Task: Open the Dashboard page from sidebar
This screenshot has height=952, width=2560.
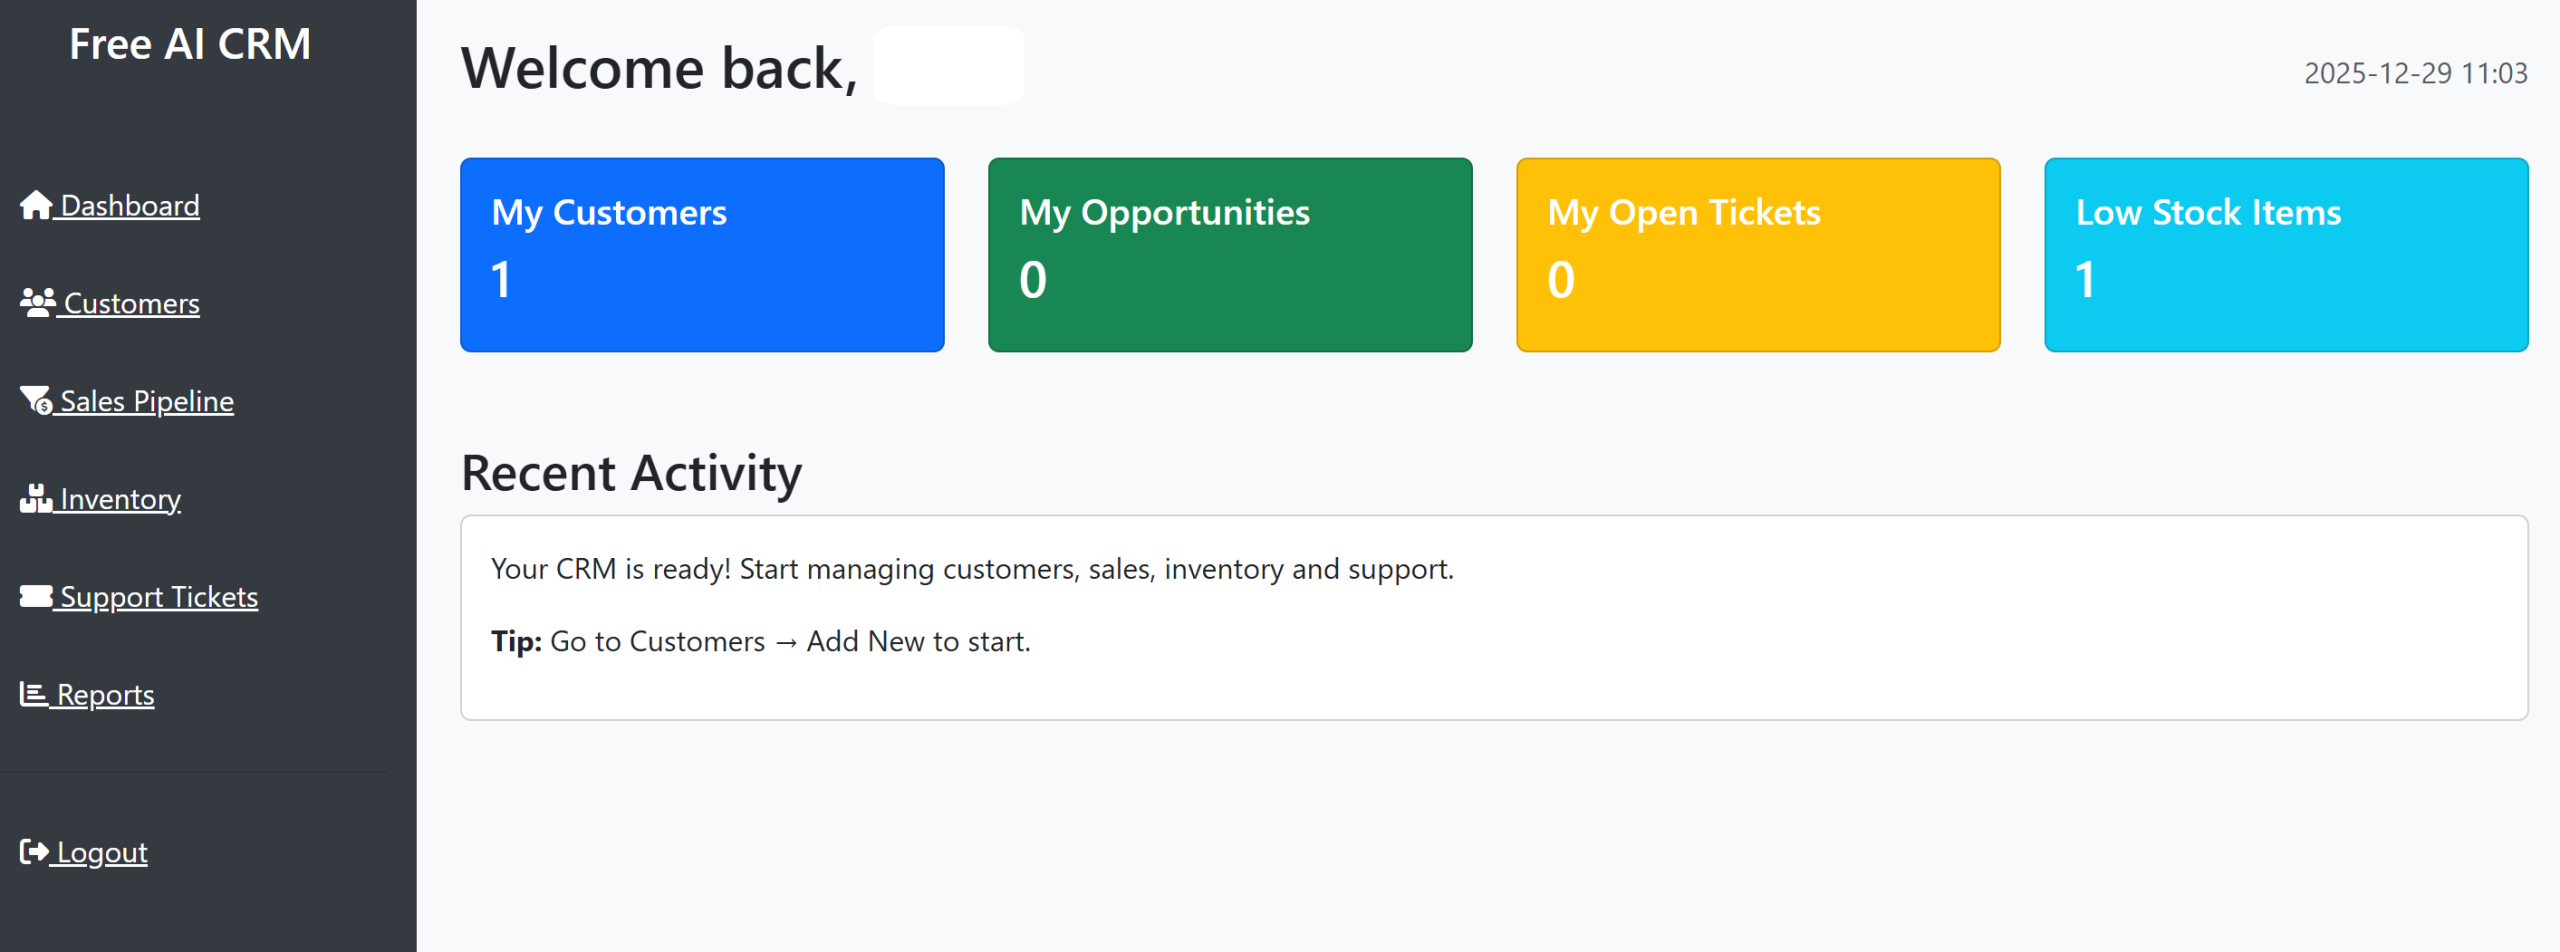Action: click(130, 205)
